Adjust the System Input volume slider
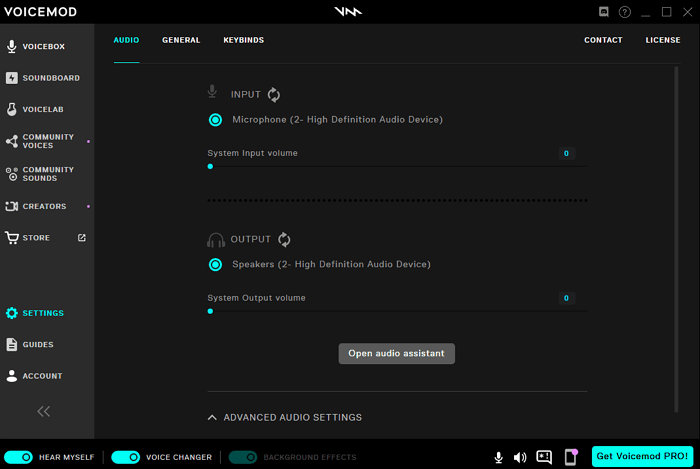The width and height of the screenshot is (700, 469). (210, 167)
